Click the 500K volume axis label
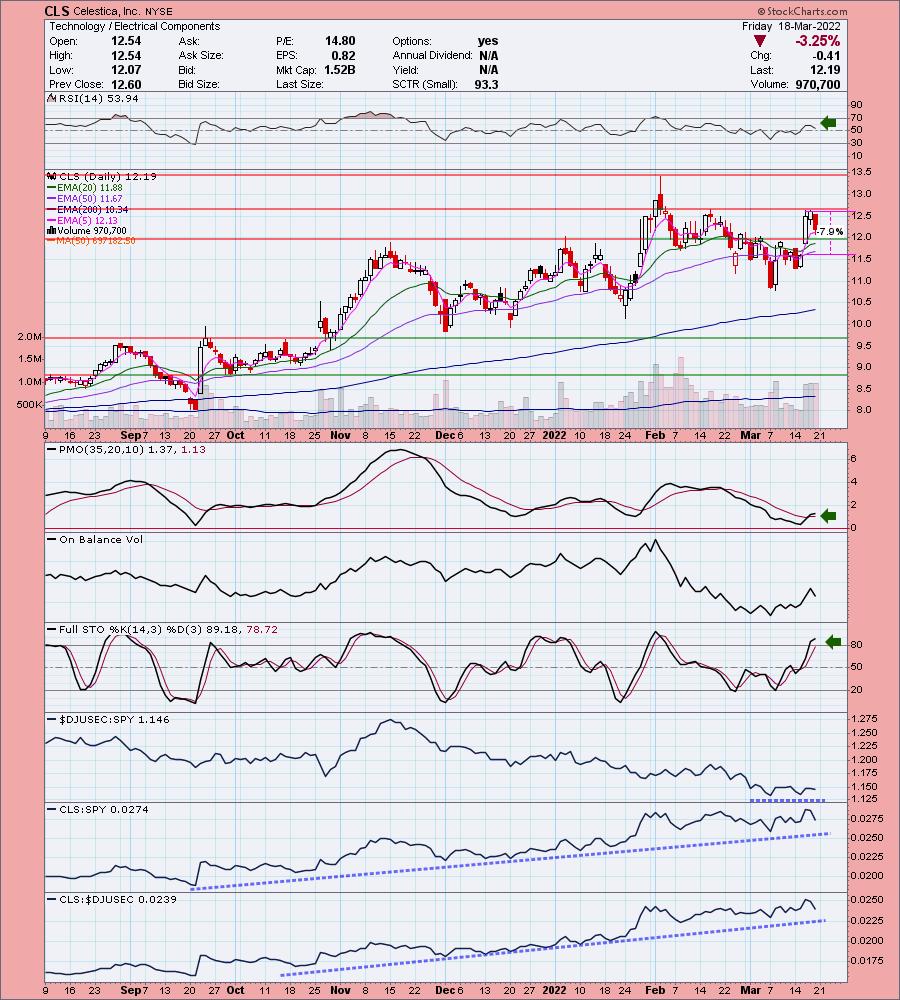Screen dimensions: 900x1000 [29, 404]
